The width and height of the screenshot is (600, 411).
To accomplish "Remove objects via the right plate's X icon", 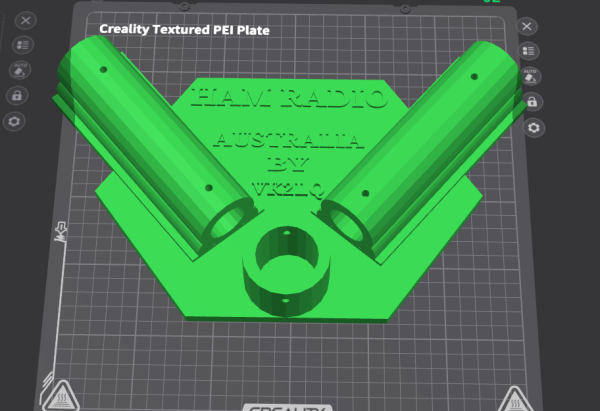I will [x=527, y=26].
